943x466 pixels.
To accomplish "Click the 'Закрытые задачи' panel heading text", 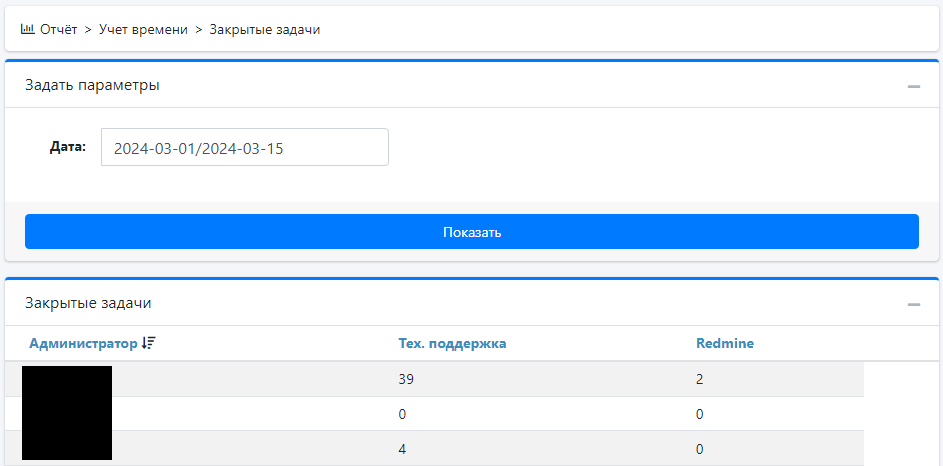I will tap(88, 303).
